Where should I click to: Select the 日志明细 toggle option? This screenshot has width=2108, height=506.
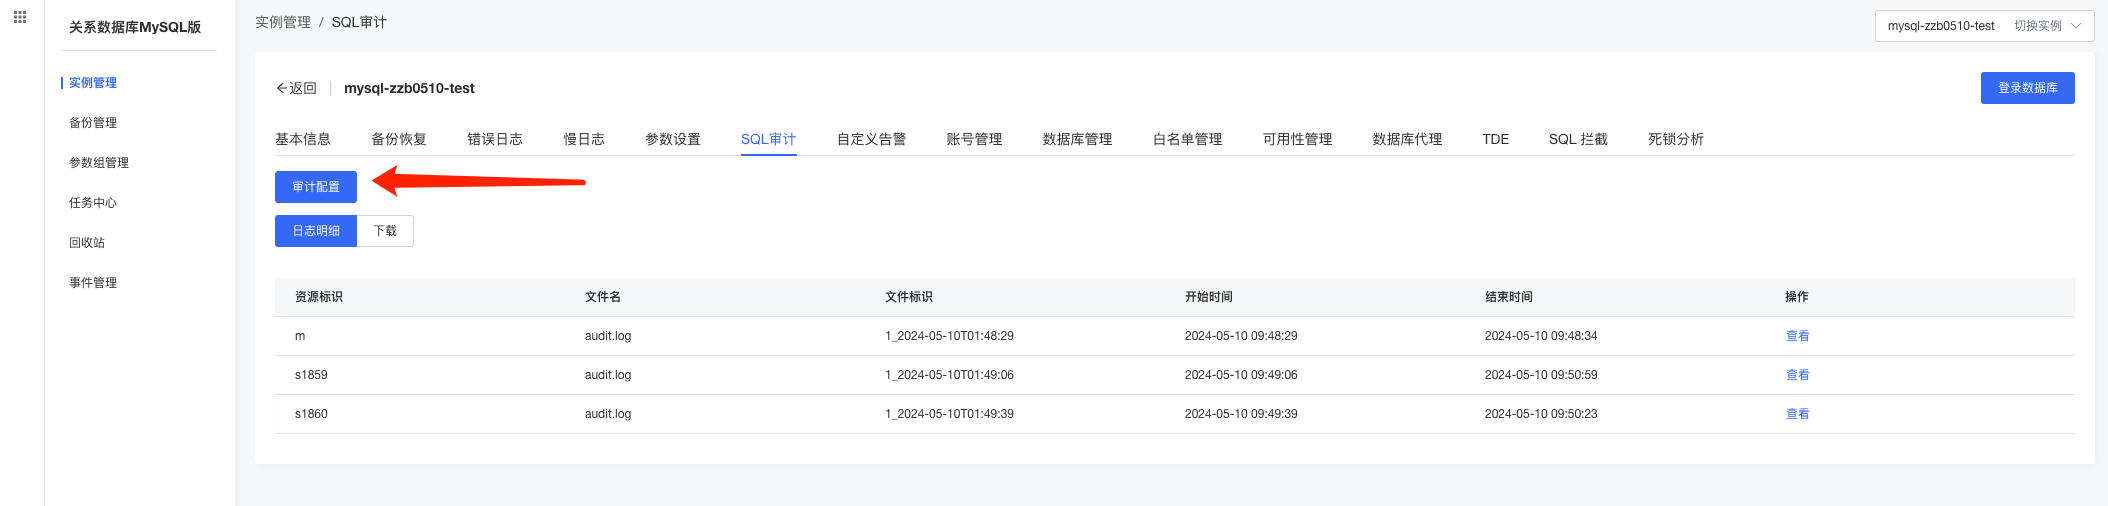[x=316, y=231]
